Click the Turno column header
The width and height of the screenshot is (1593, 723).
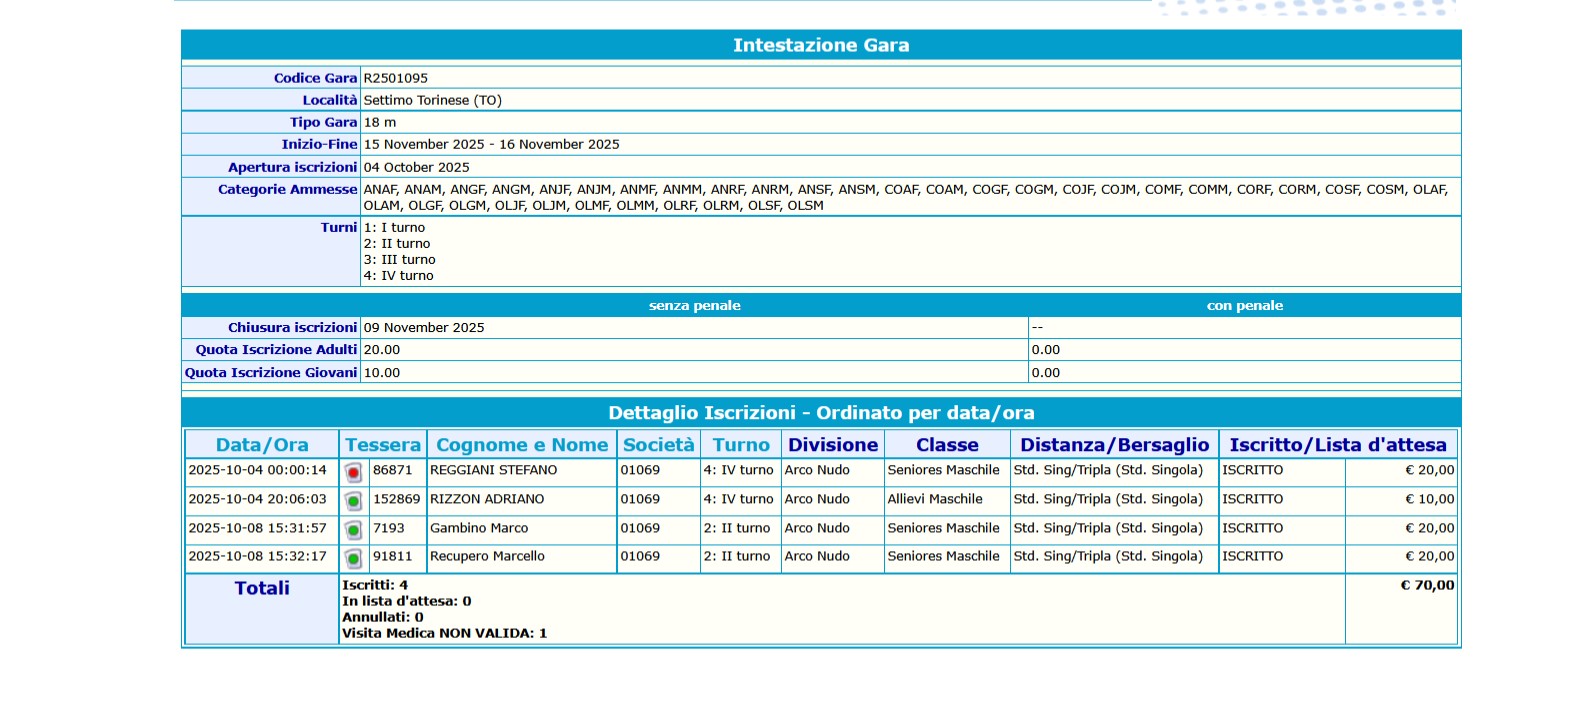click(x=741, y=445)
